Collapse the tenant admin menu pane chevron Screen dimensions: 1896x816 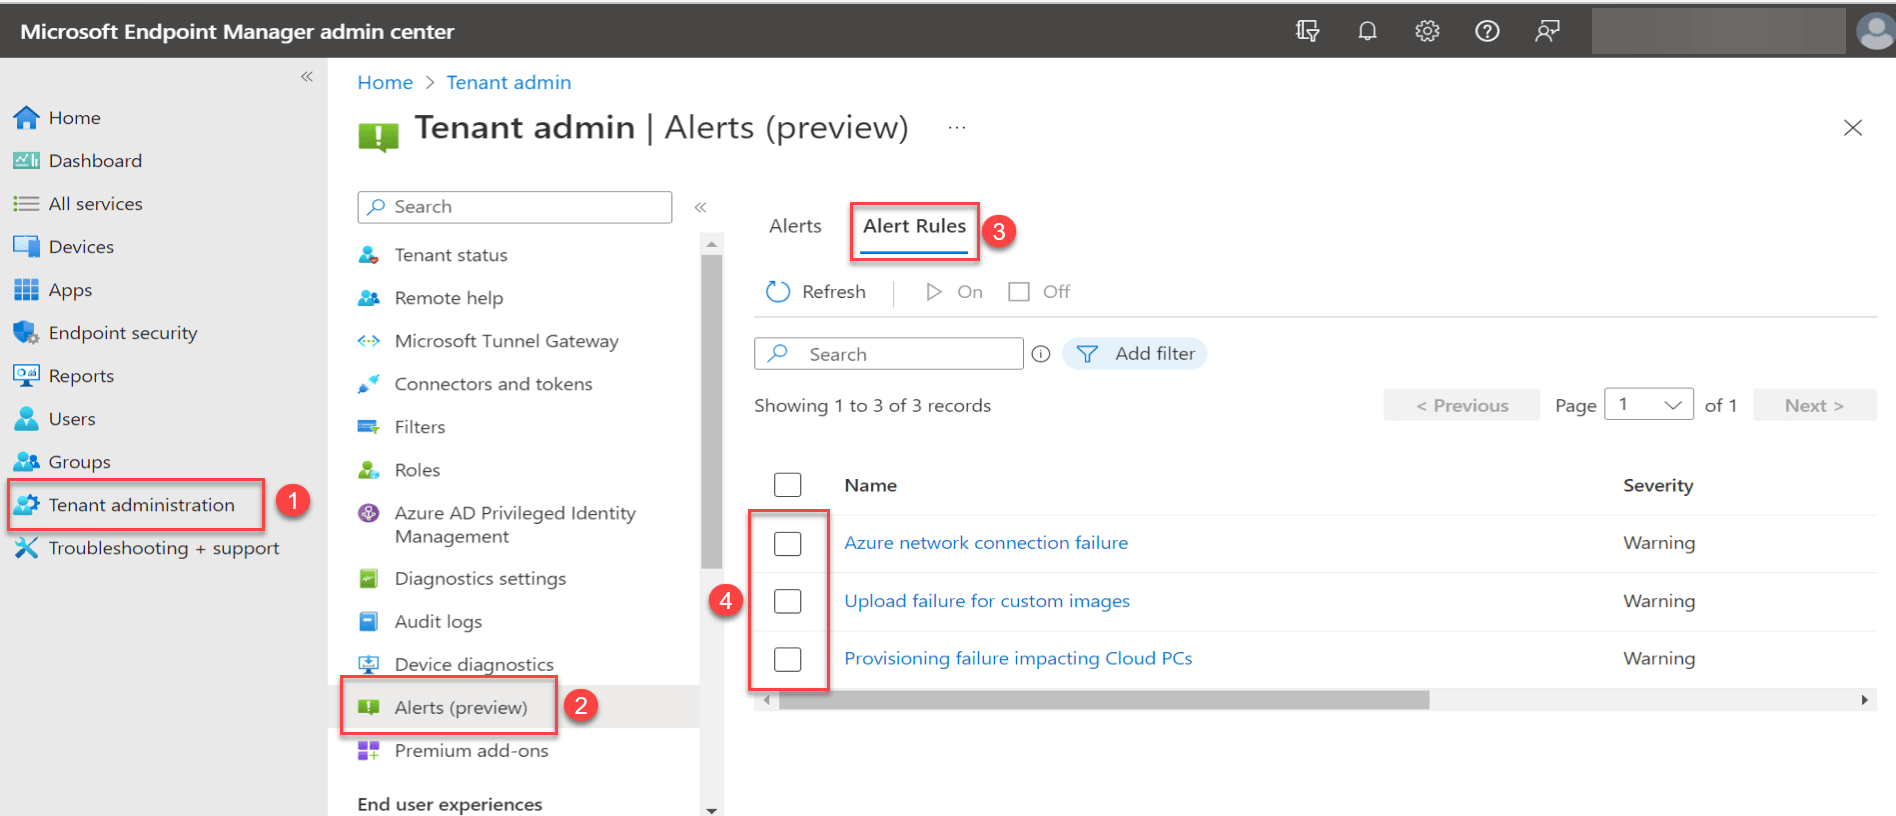pyautogui.click(x=701, y=207)
